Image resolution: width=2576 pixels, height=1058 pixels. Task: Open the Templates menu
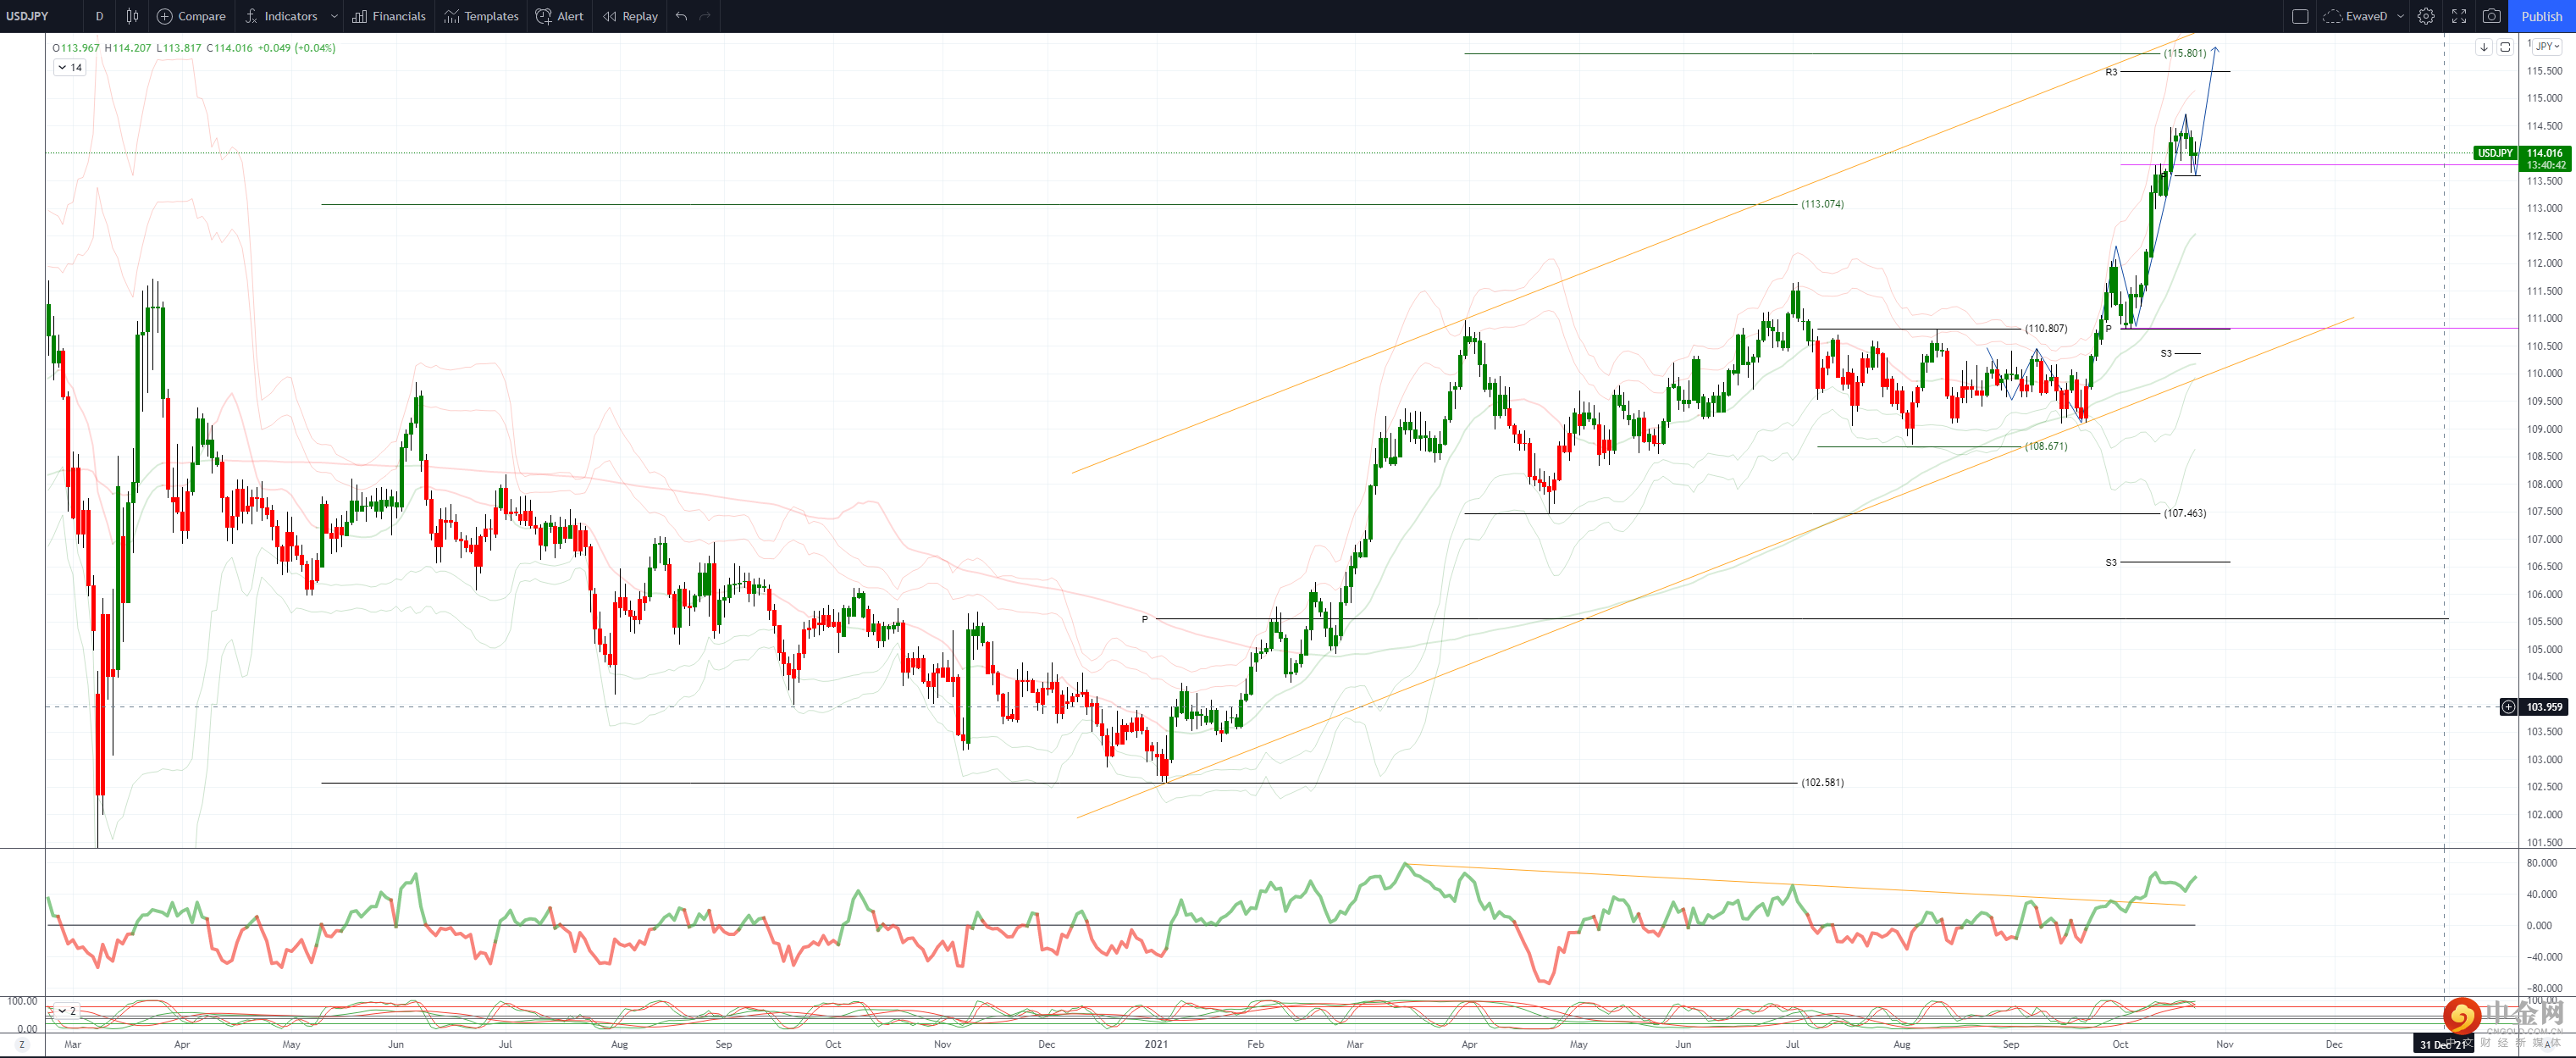point(481,16)
